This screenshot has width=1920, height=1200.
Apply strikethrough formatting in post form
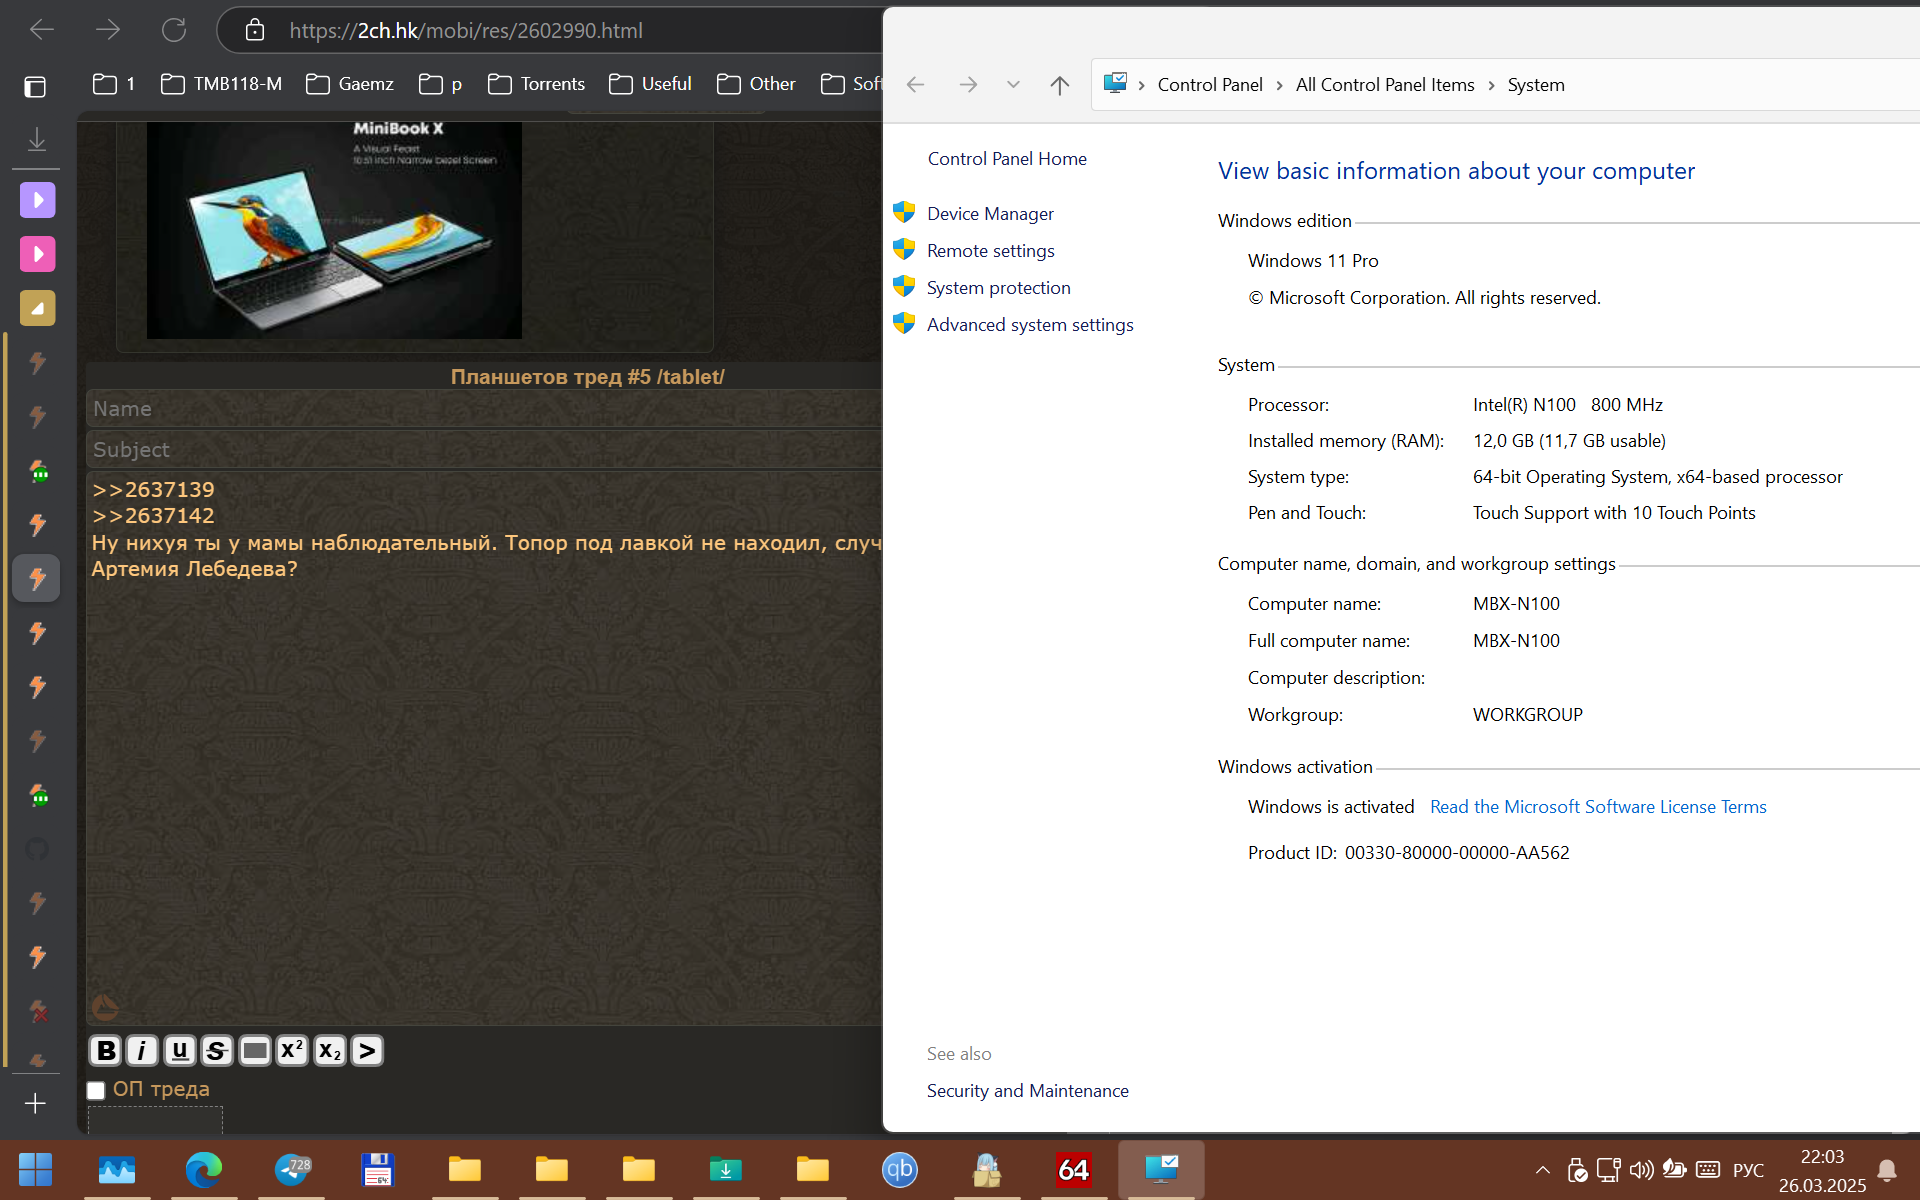pyautogui.click(x=216, y=1051)
